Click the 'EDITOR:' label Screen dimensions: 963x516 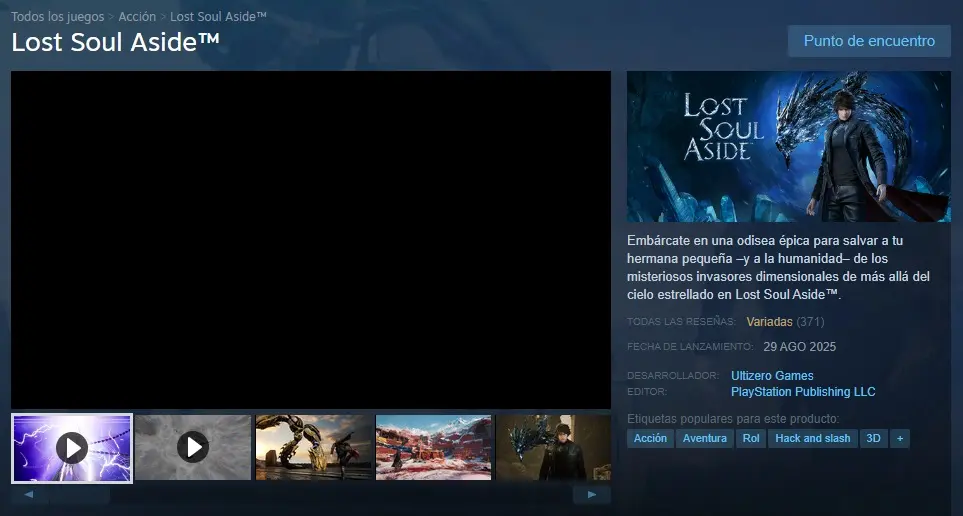[x=647, y=391]
